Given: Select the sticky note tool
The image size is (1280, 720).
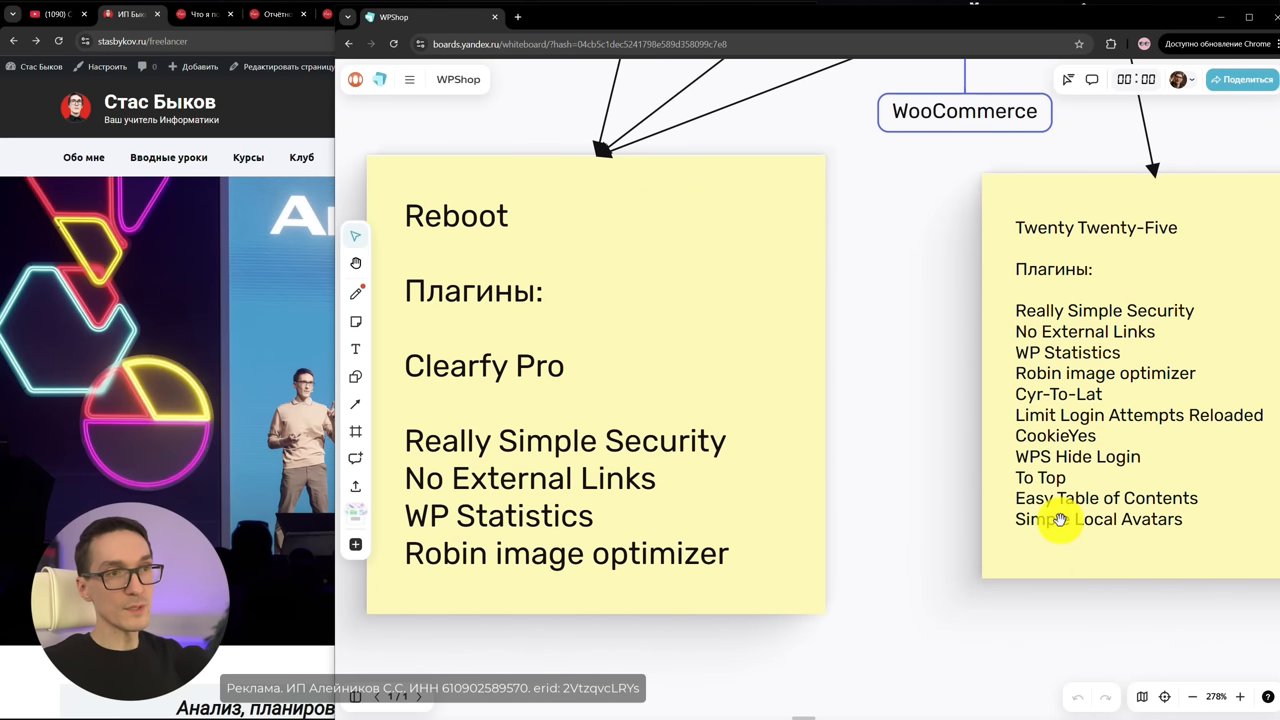Looking at the screenshot, I should click(355, 322).
